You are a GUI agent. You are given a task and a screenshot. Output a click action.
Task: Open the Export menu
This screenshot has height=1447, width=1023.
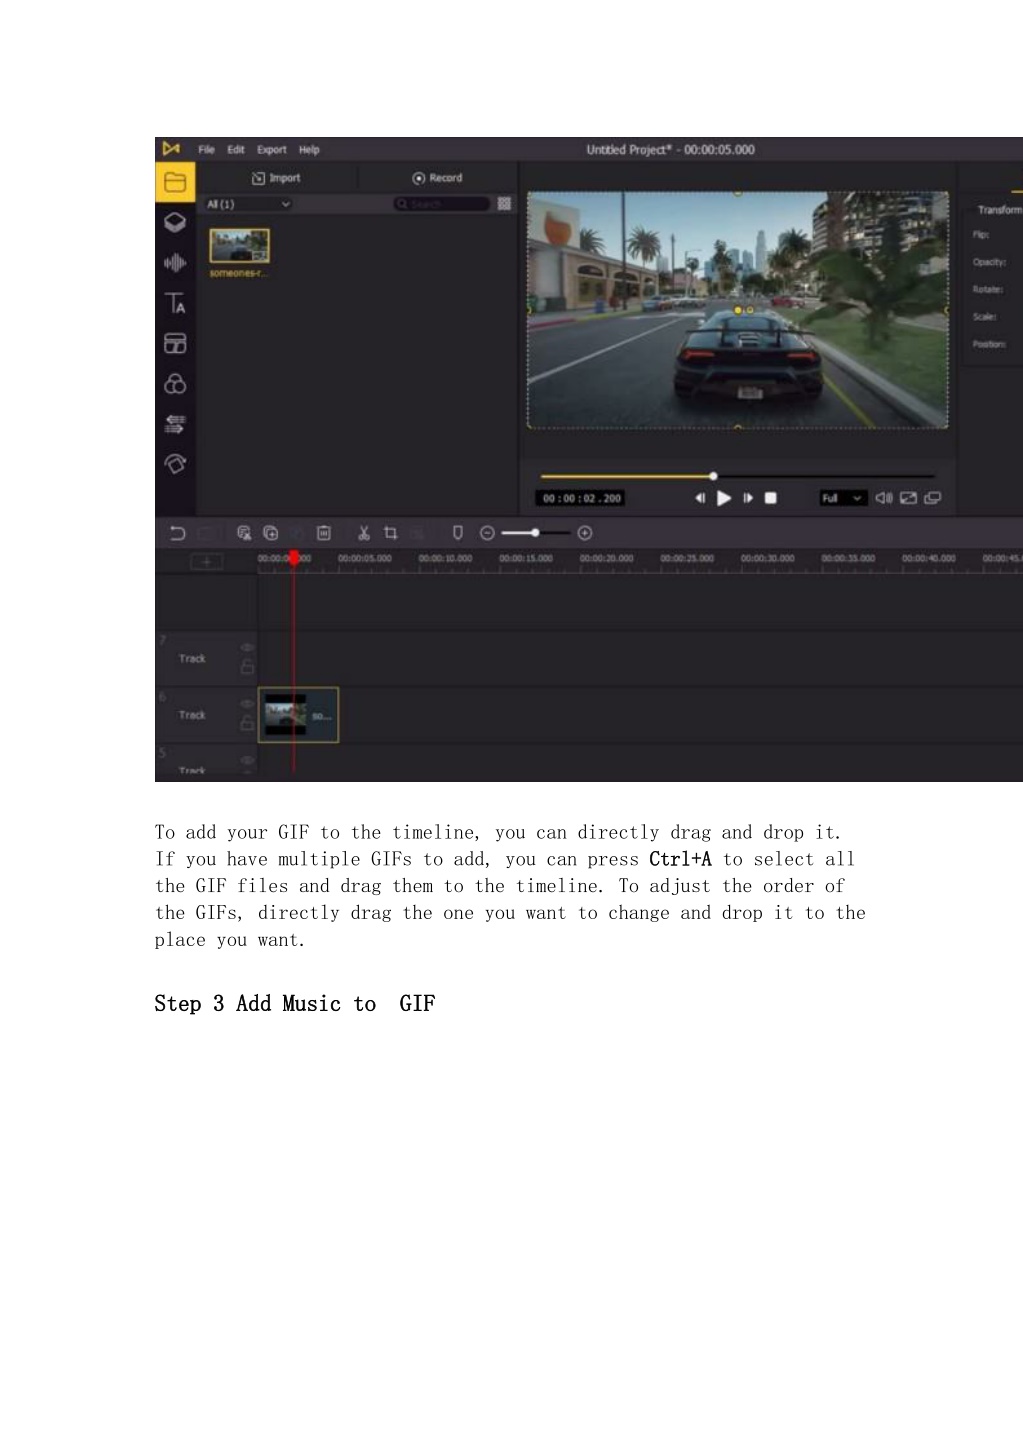tap(272, 149)
